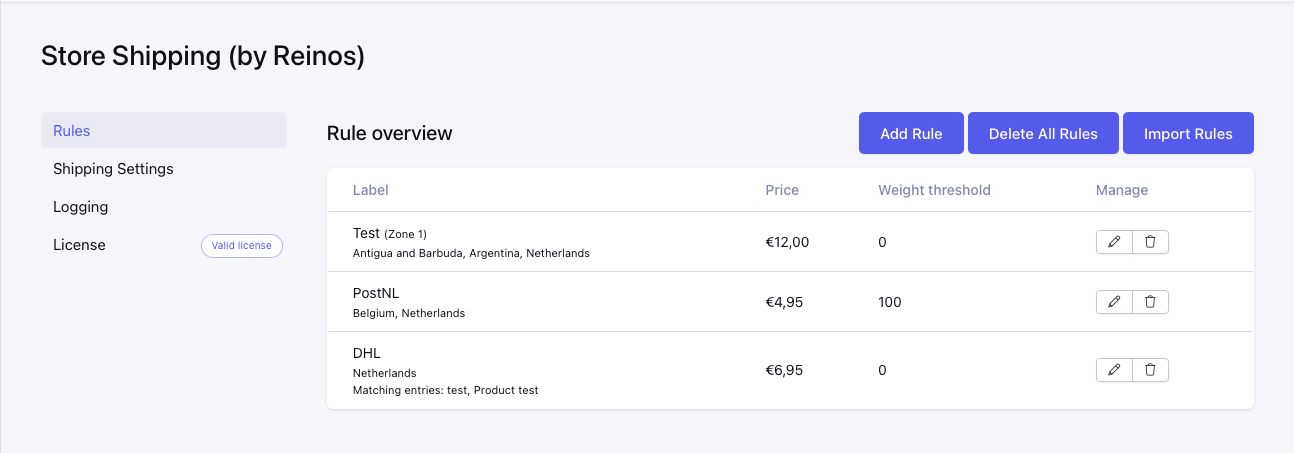
Task: Open the Rules sidebar section
Action: pyautogui.click(x=72, y=131)
